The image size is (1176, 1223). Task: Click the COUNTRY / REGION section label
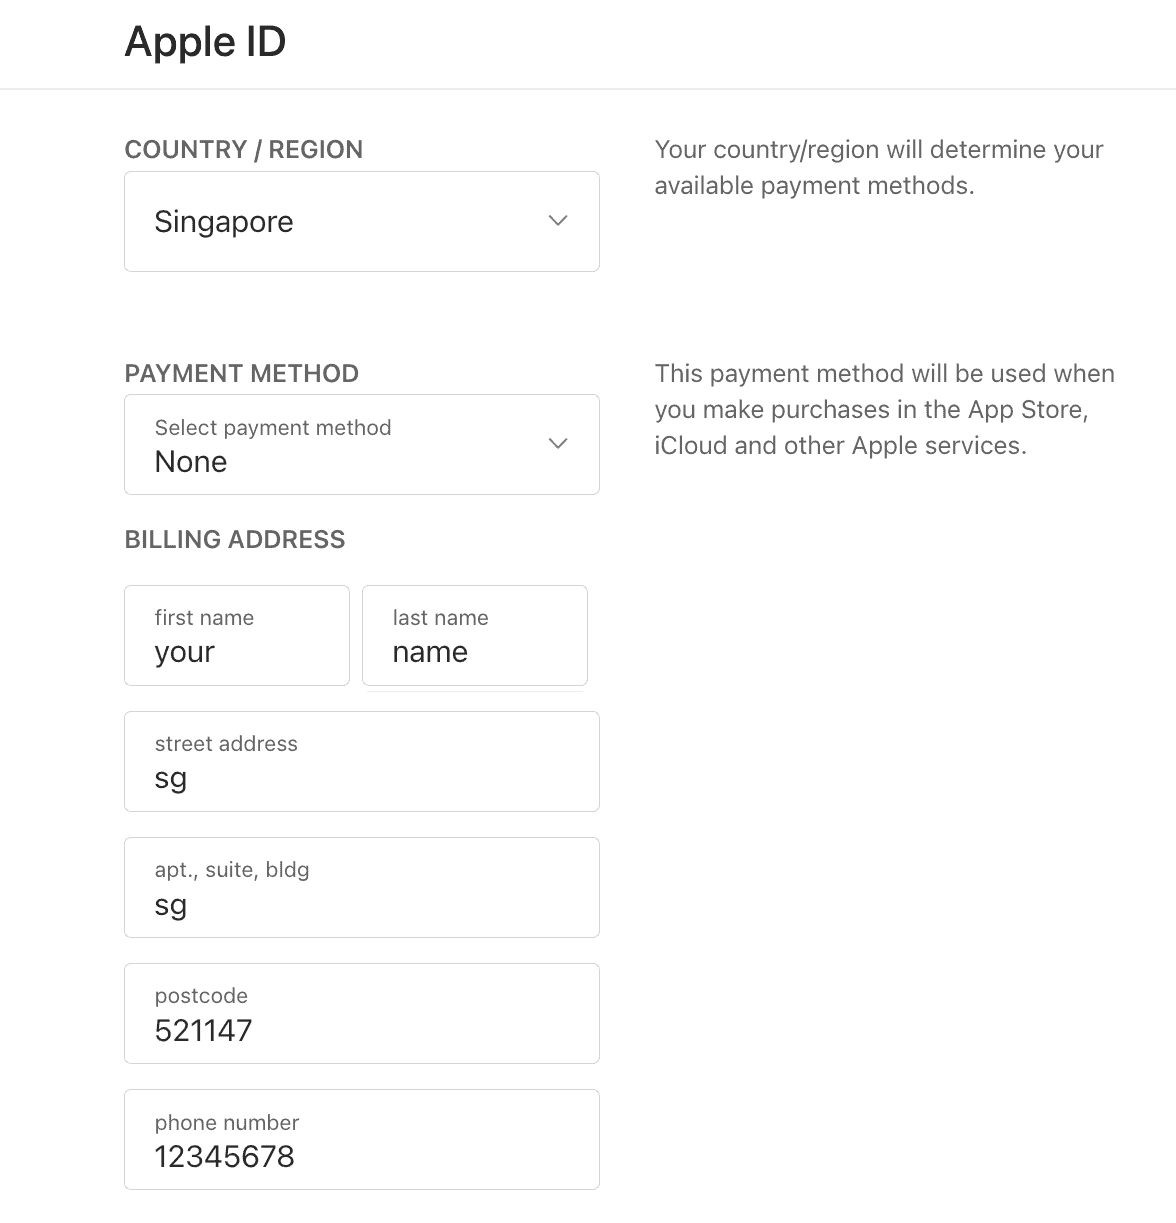coord(243,150)
